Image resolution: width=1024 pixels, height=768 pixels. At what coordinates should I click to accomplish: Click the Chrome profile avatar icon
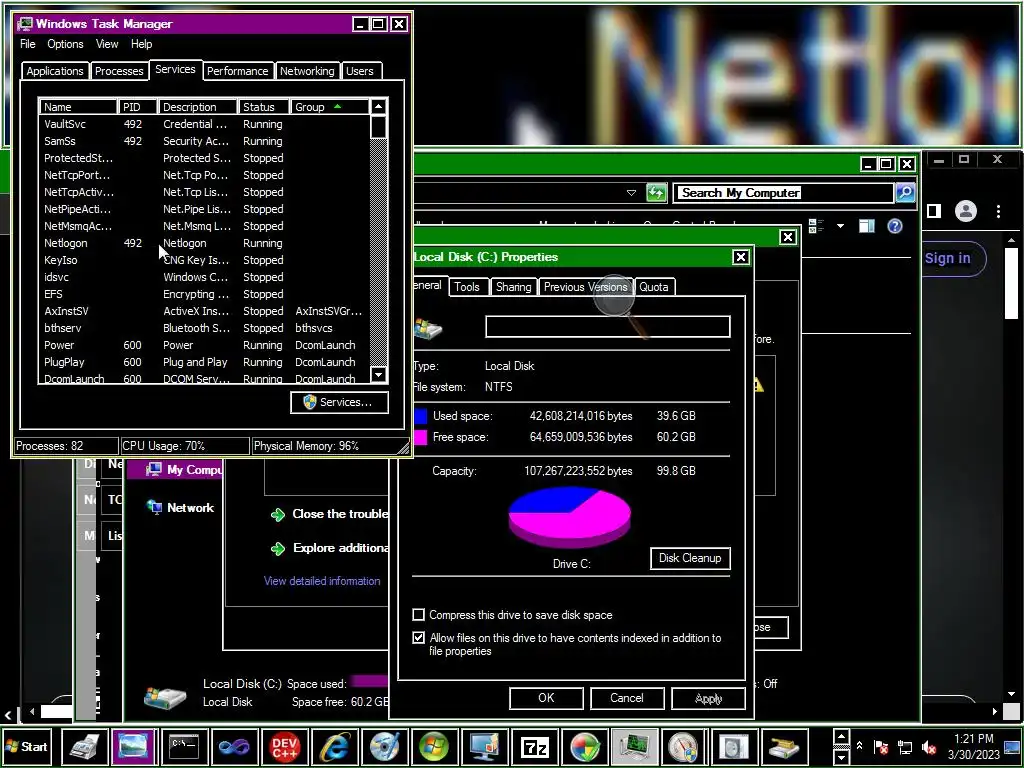966,211
